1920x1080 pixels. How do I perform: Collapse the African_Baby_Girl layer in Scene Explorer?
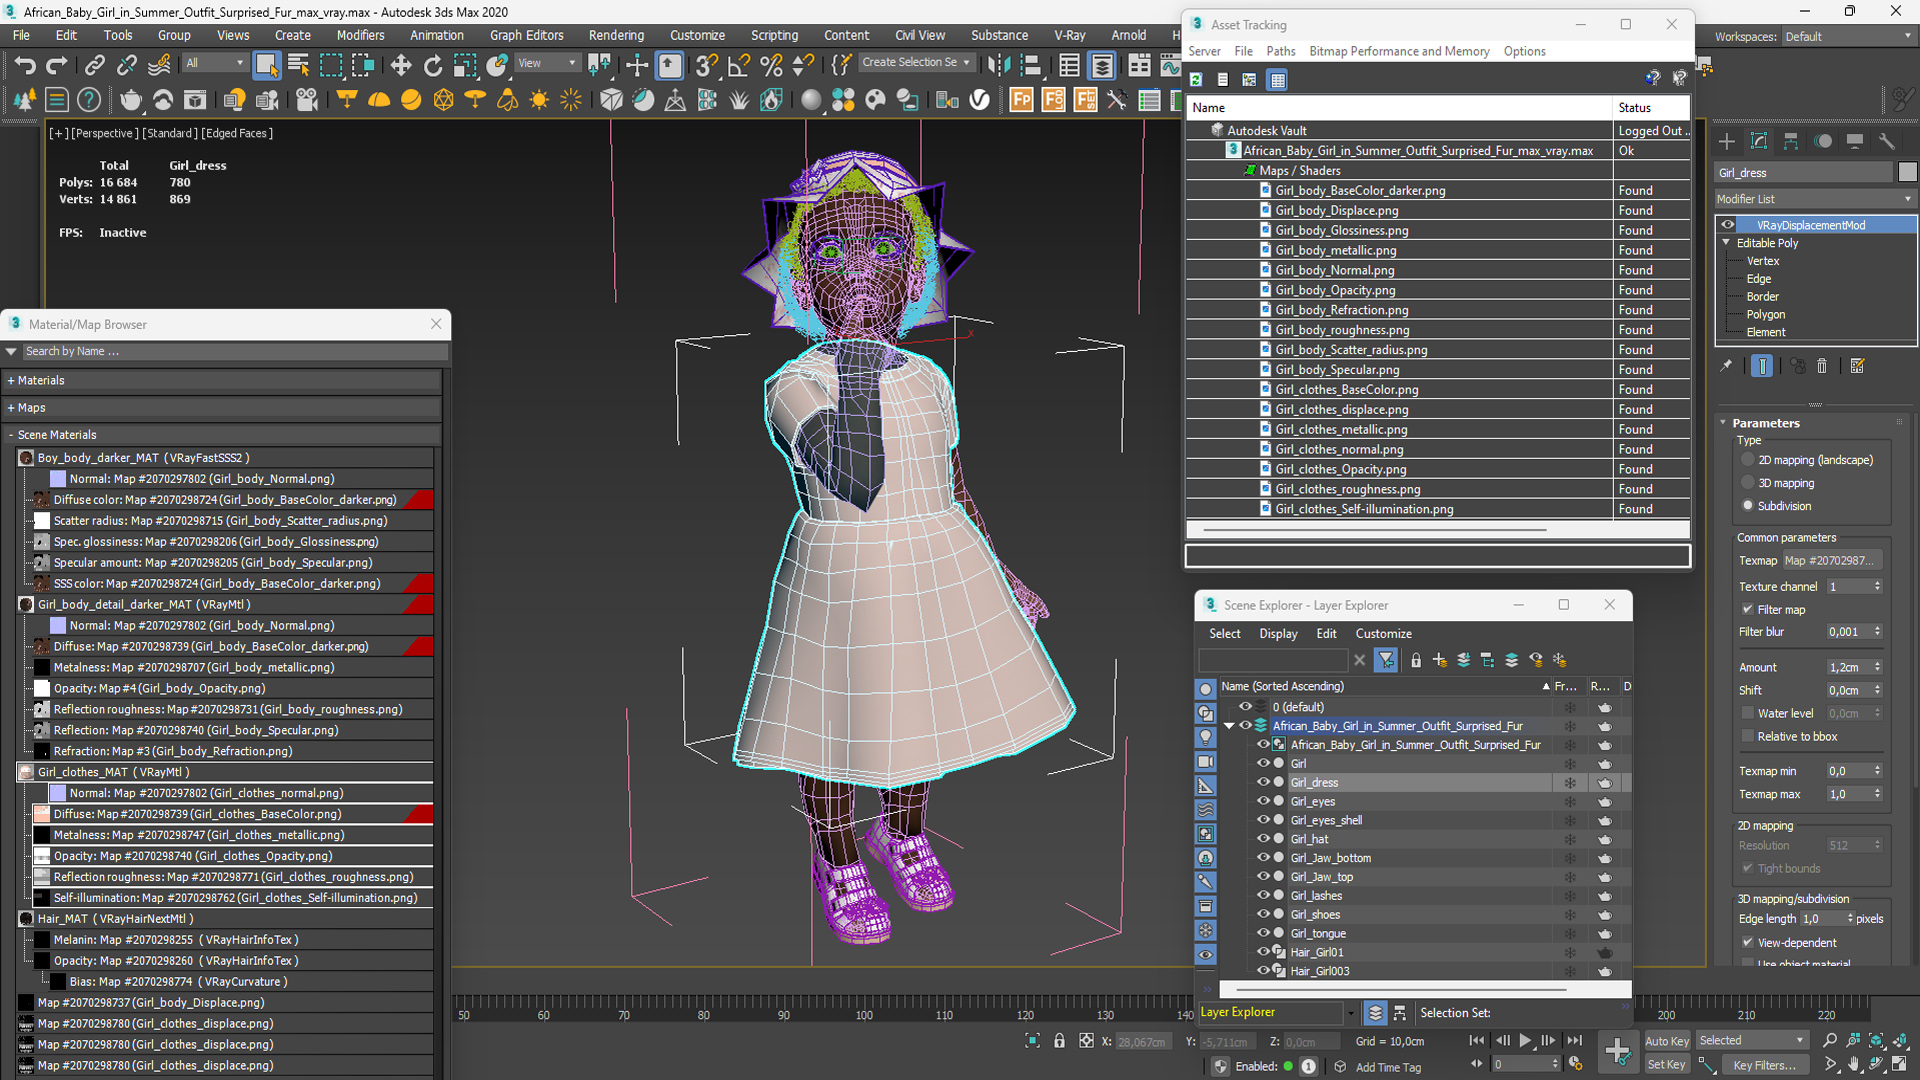click(1229, 726)
